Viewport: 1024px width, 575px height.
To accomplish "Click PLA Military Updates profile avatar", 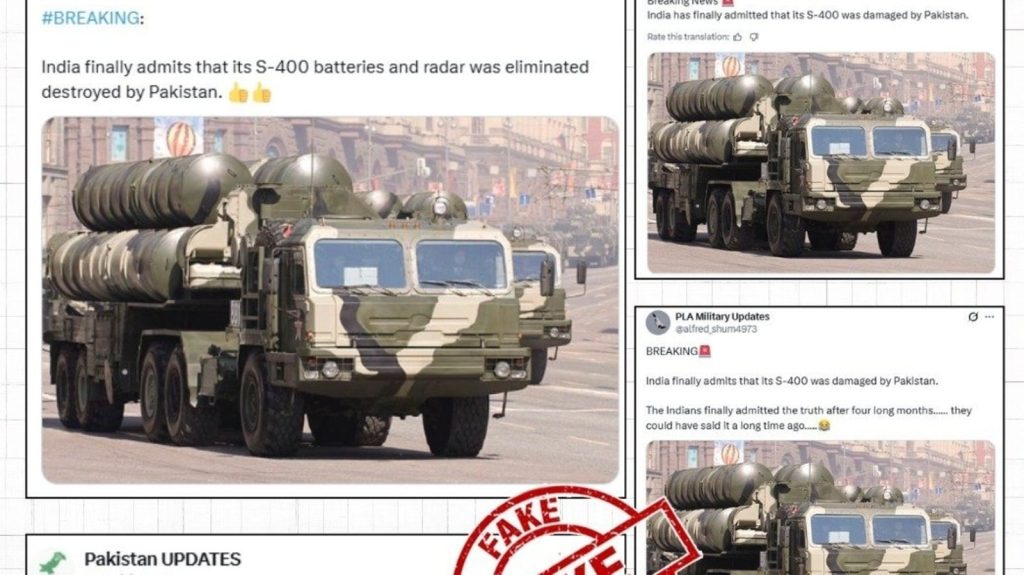I will pos(658,322).
